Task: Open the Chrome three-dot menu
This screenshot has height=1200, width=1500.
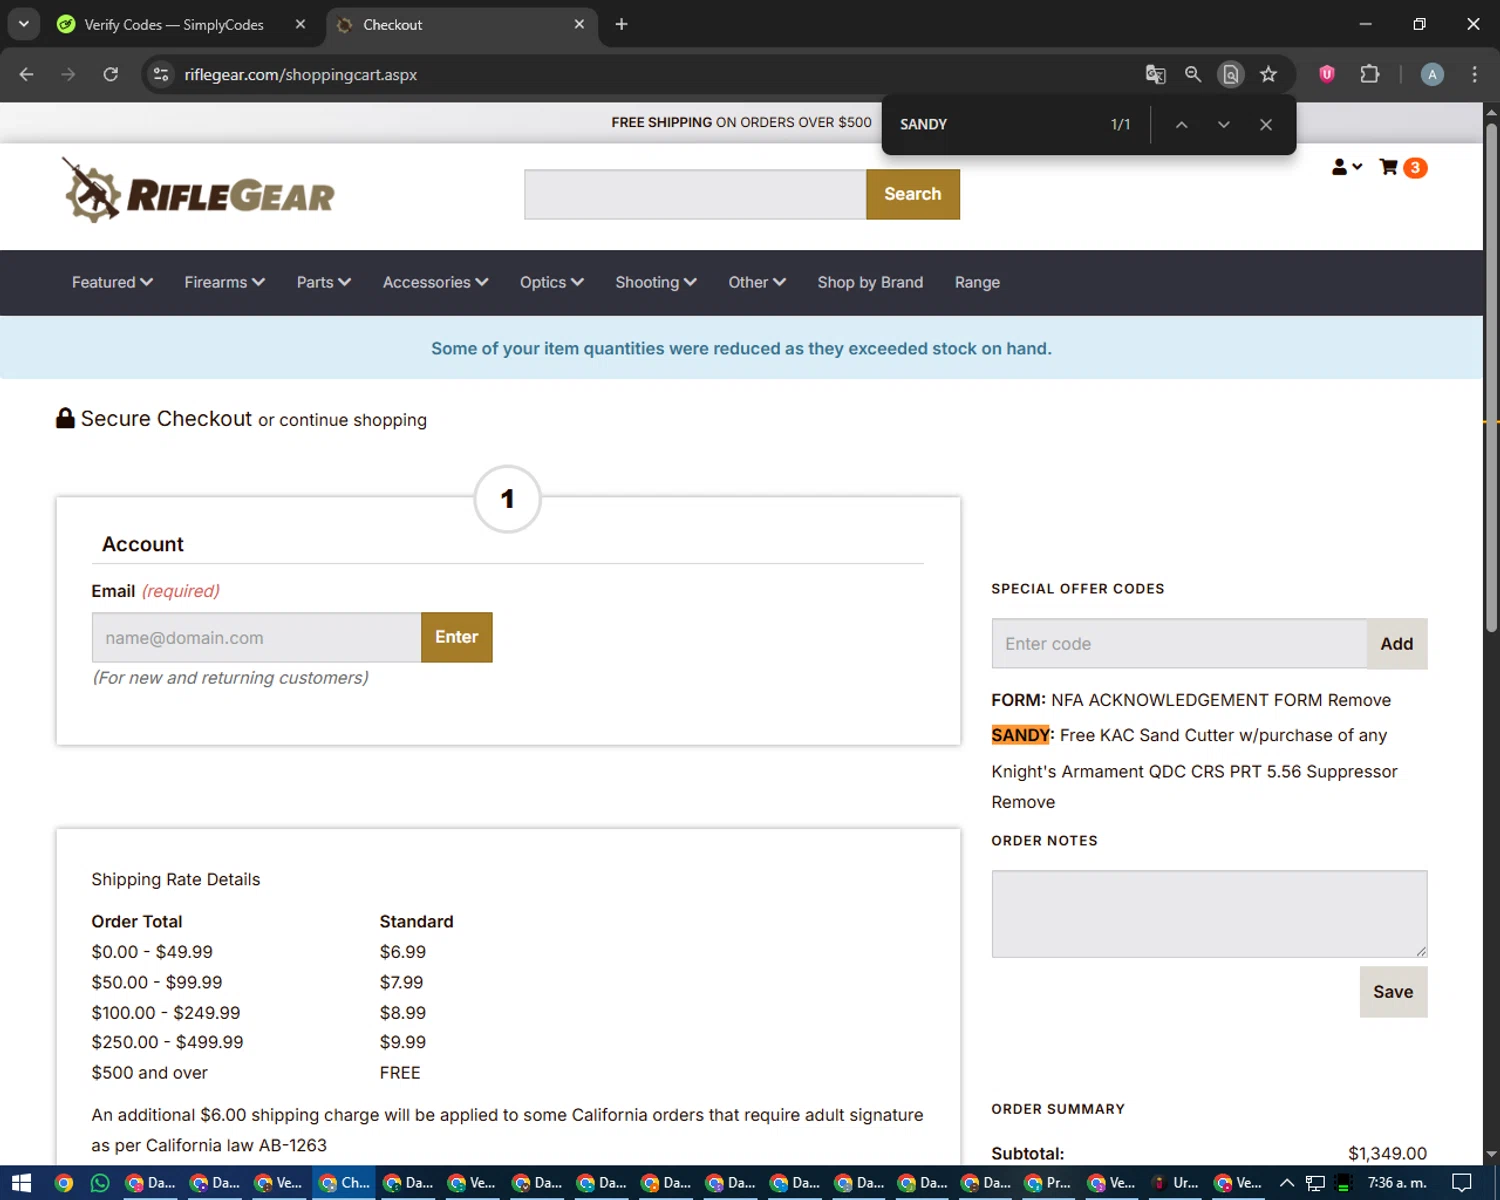Action: [1474, 74]
